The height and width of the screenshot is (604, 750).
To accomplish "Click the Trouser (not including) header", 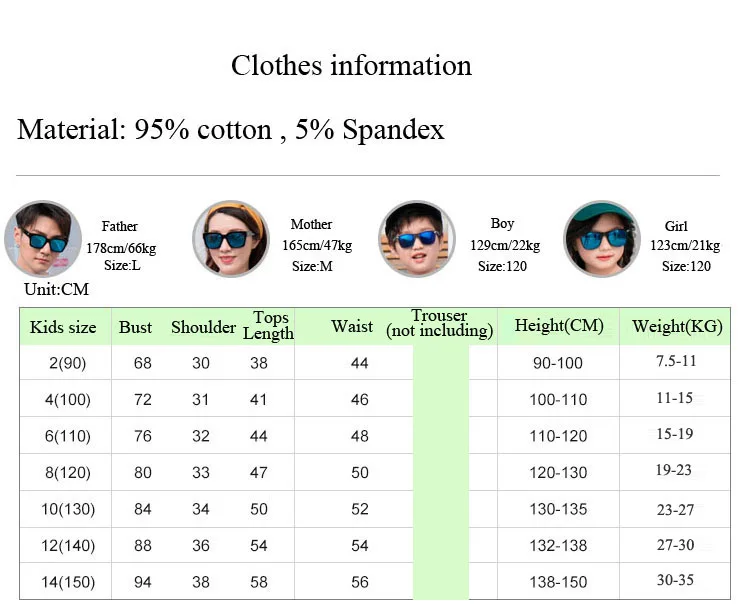I will tap(440, 324).
